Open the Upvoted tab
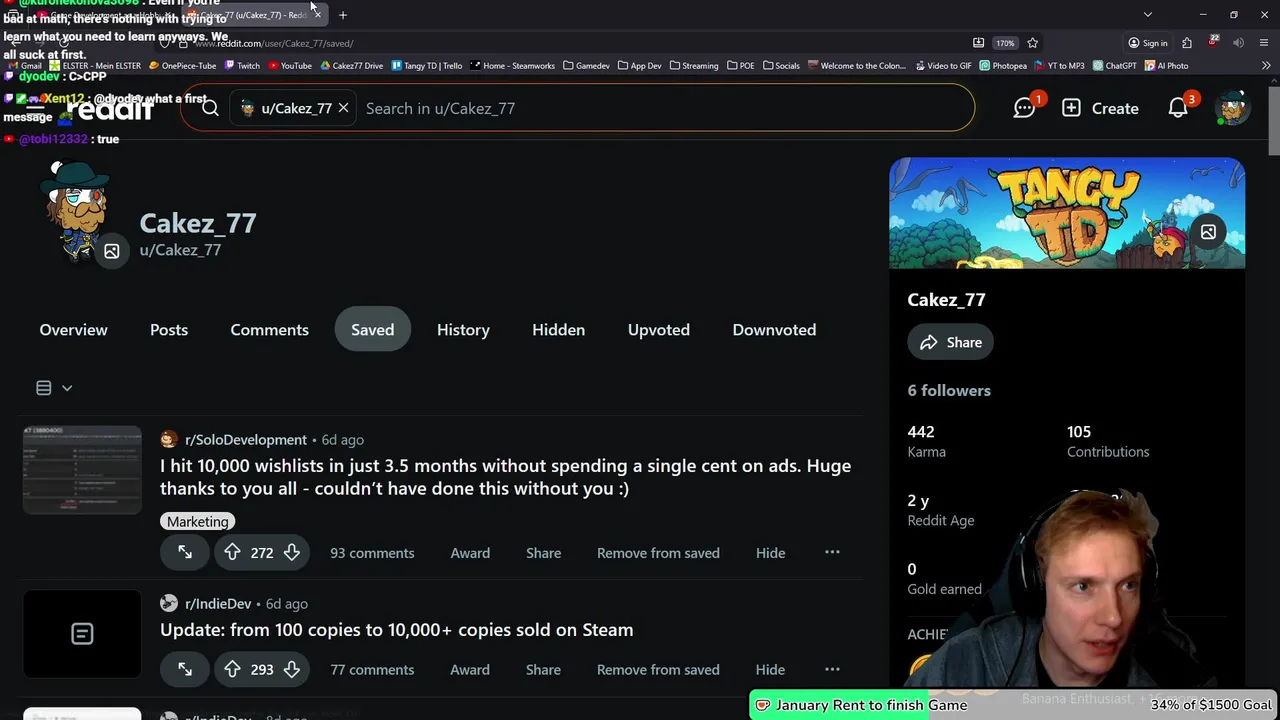 tap(658, 330)
